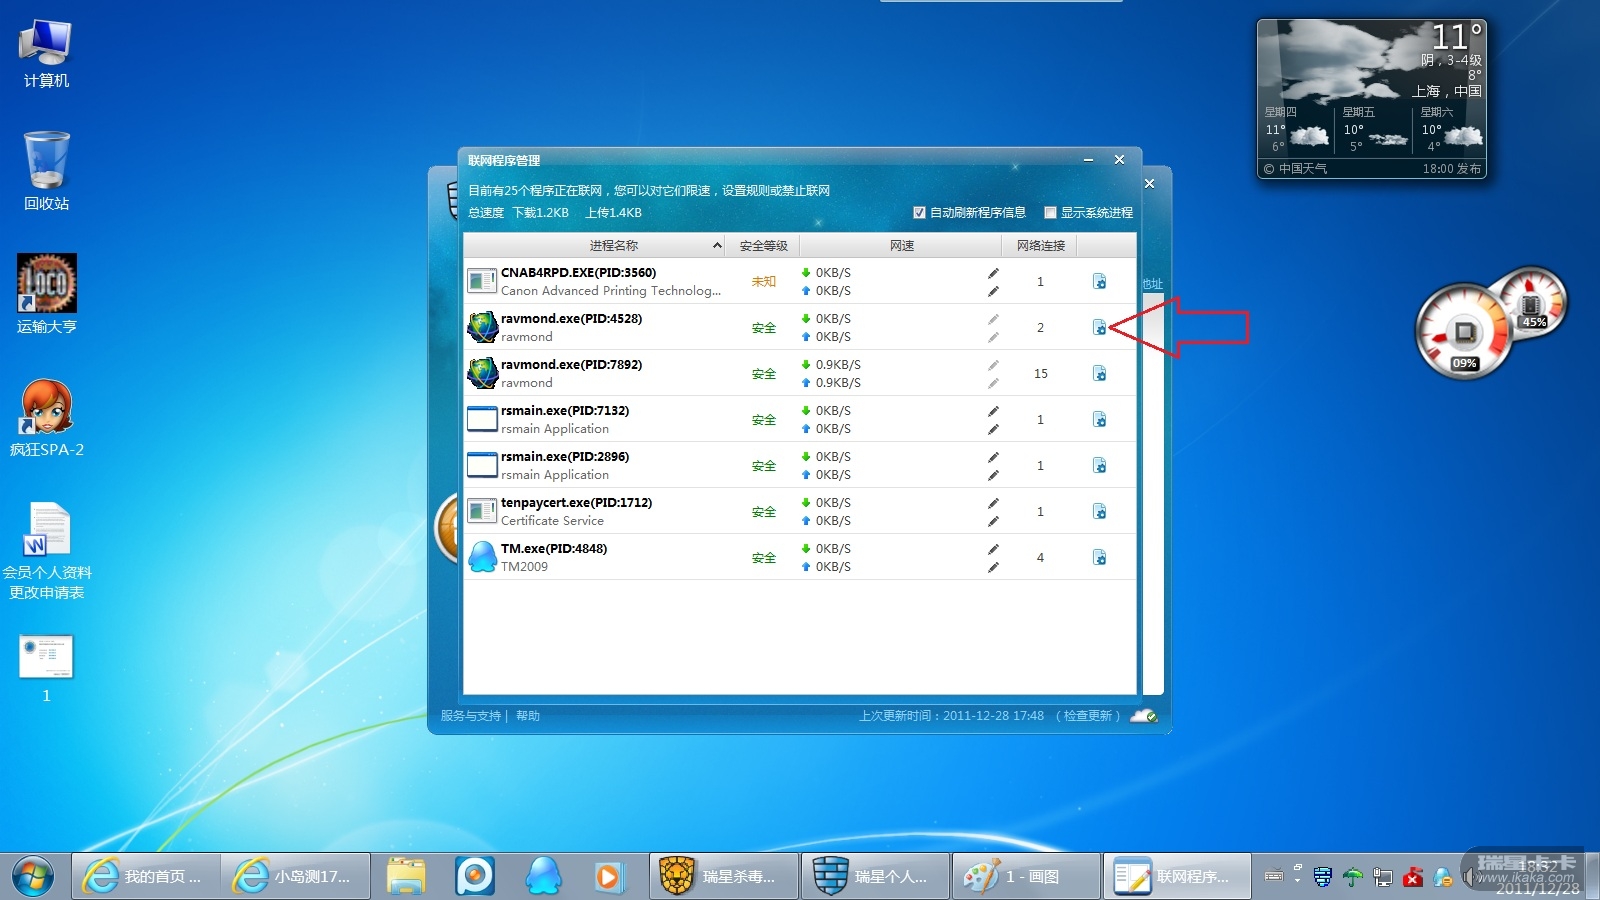
Task: Click the CPU usage gauge gadget showing 09%
Action: [x=1463, y=333]
